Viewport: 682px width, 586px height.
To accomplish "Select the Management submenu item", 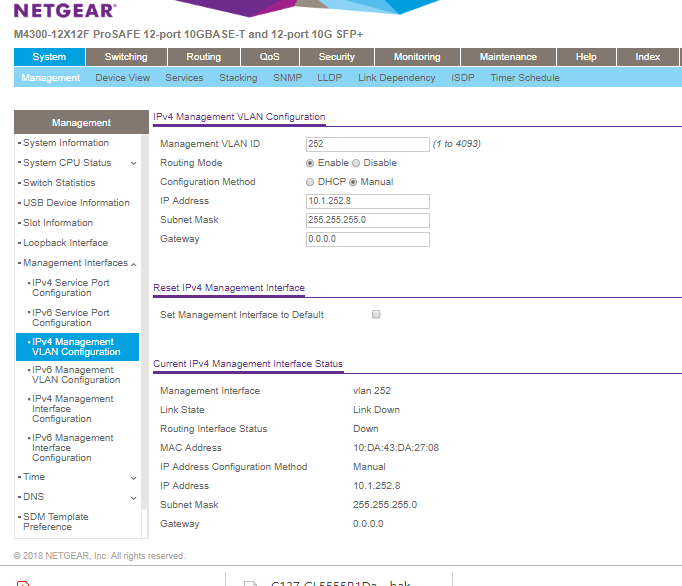I will [x=50, y=78].
